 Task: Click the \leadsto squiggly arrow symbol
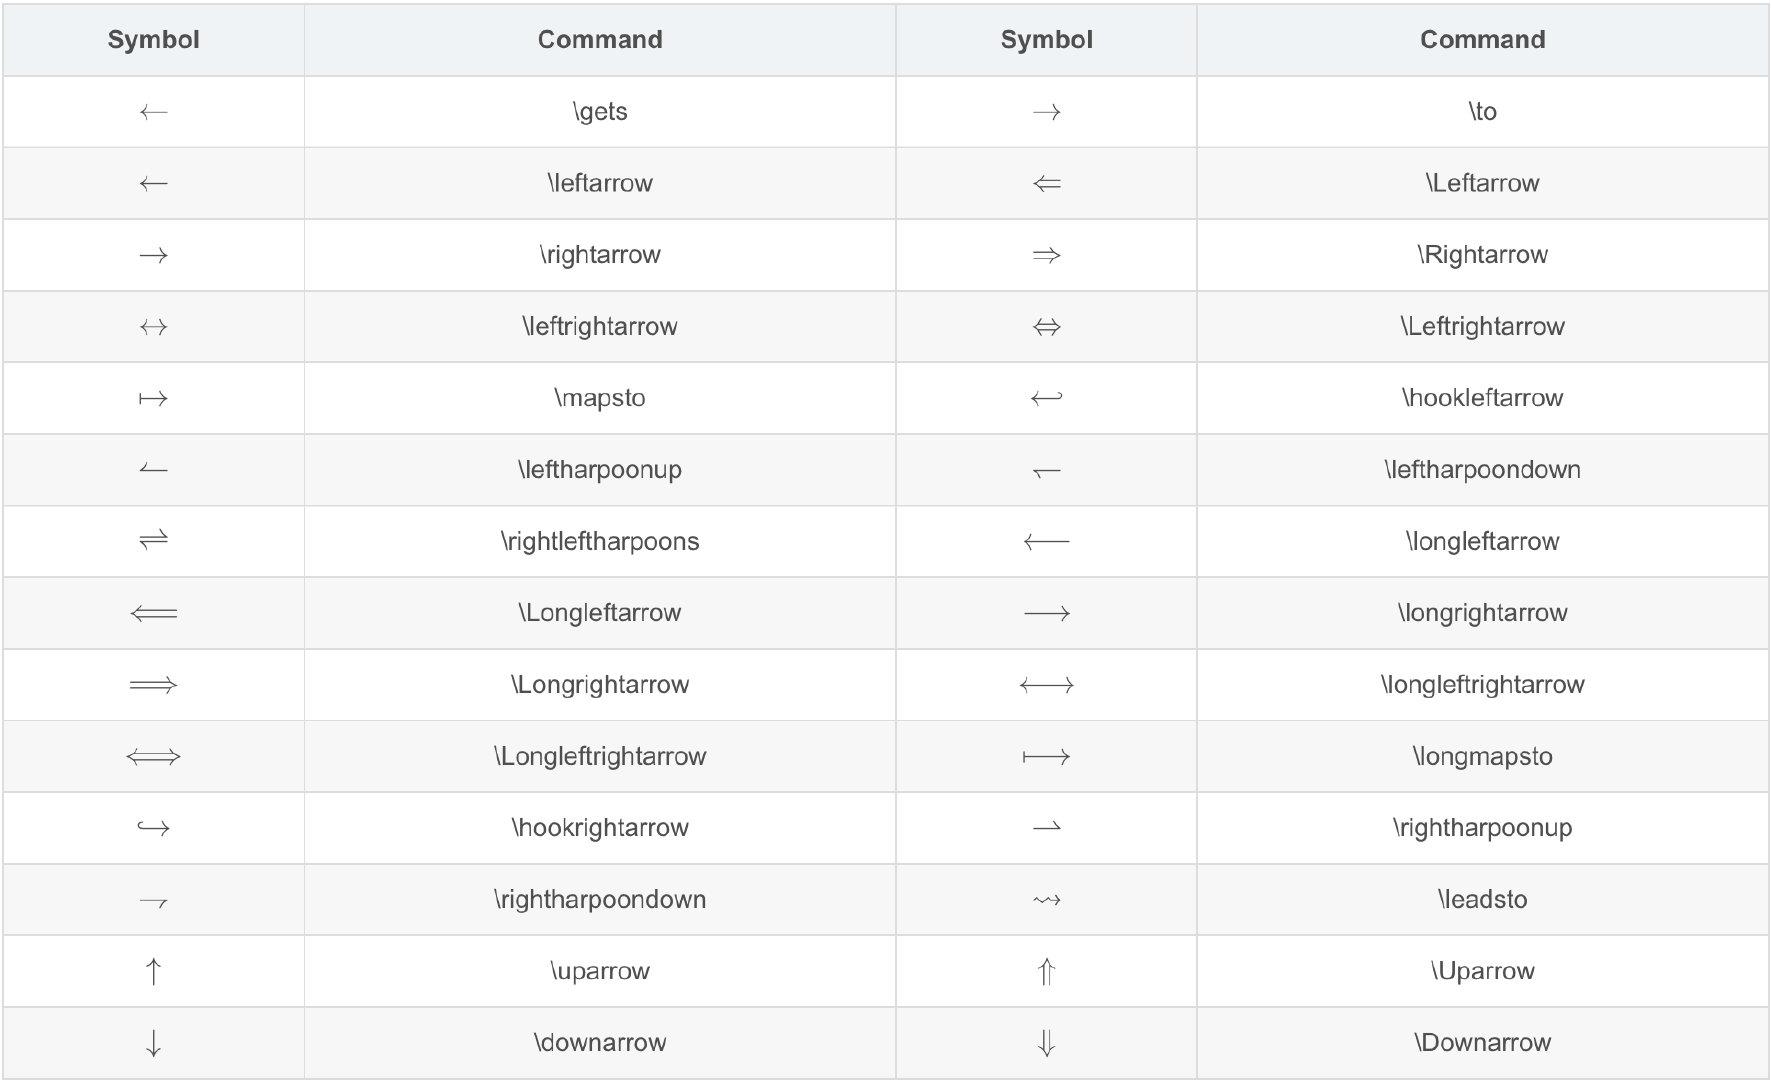[1046, 900]
